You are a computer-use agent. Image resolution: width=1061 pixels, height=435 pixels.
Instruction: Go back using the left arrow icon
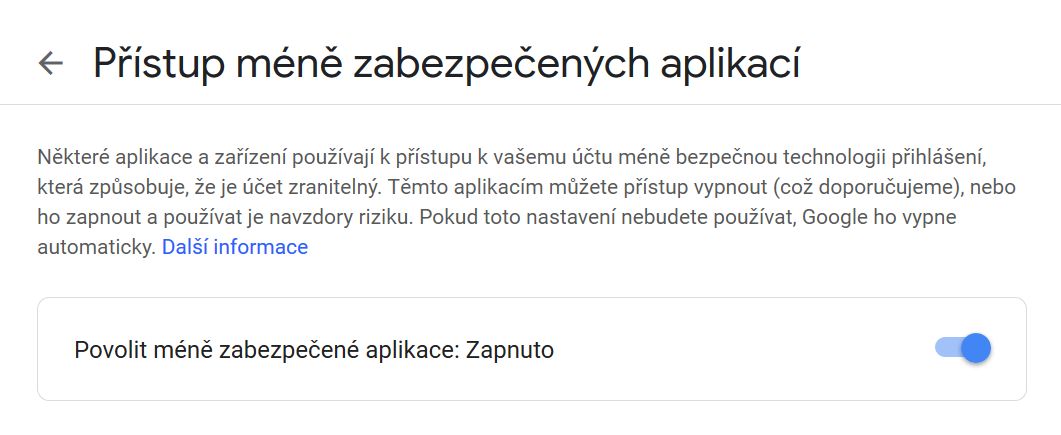[x=51, y=63]
